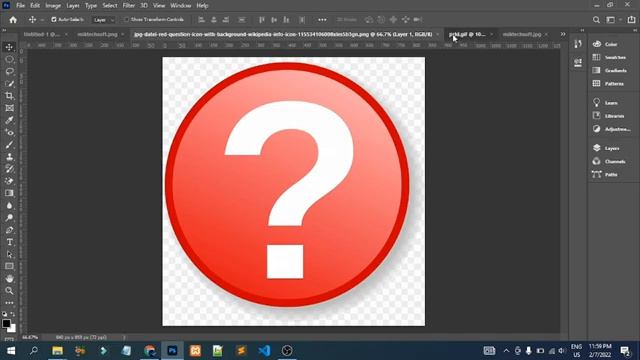Image resolution: width=640 pixels, height=360 pixels.
Task: Expand the hidden document tabs list
Action: pos(563,34)
